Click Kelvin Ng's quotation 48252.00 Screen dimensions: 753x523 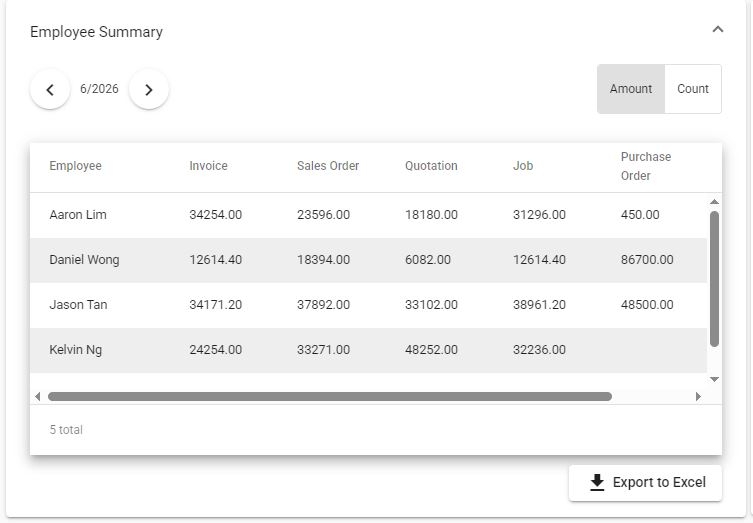tap(431, 350)
